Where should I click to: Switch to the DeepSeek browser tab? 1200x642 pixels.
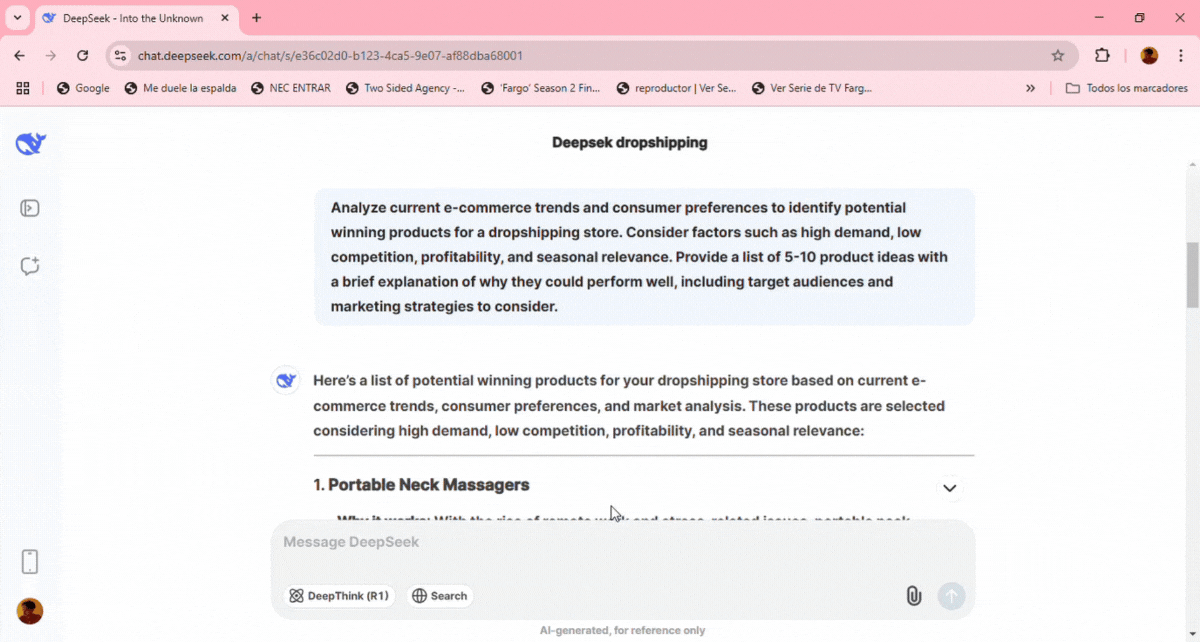tap(130, 17)
